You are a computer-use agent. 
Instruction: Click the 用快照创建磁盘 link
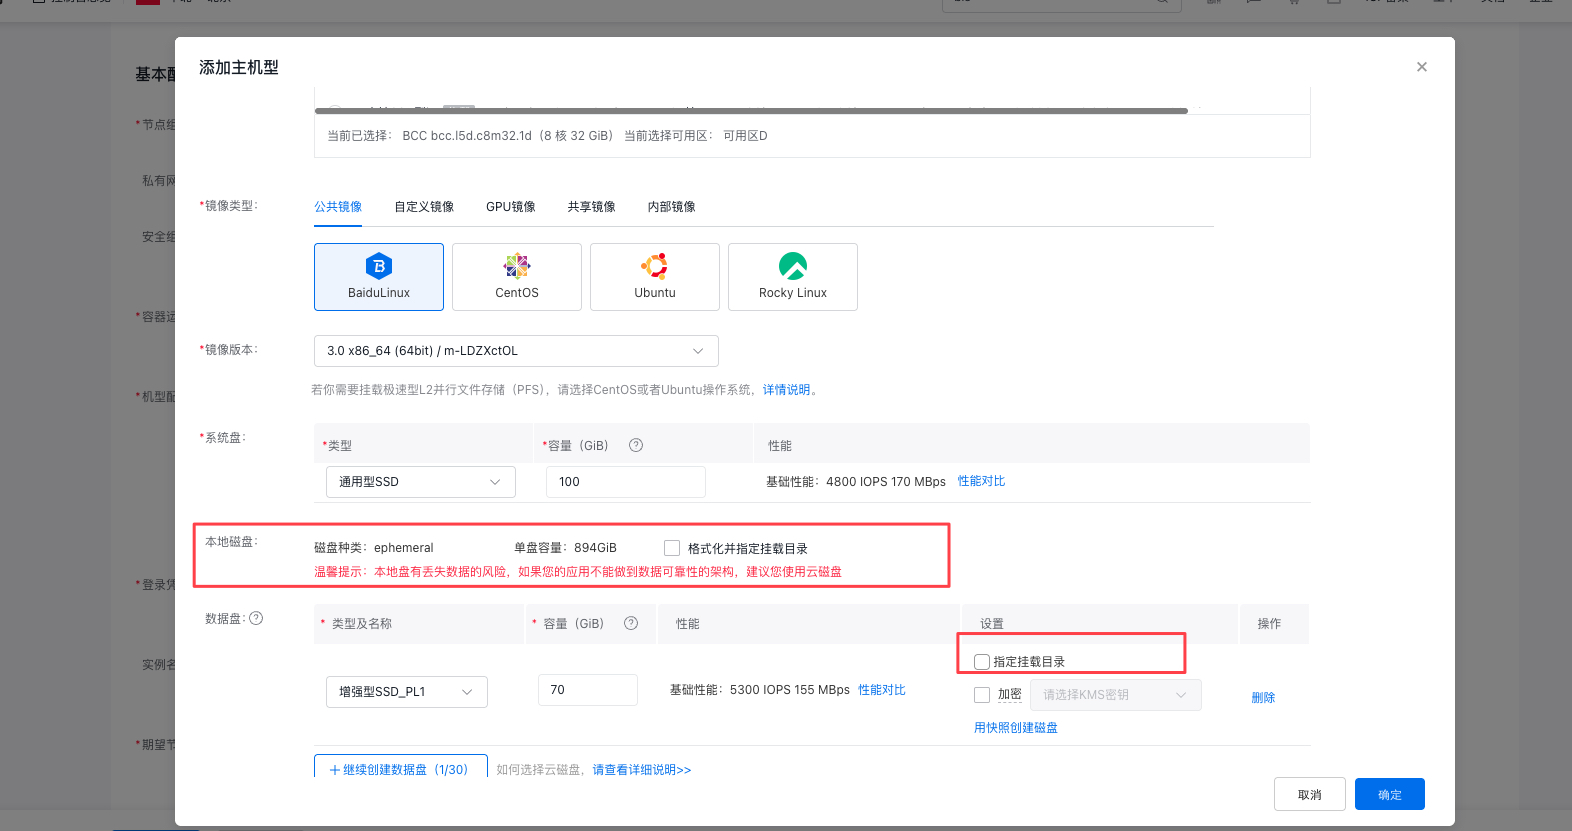[1016, 728]
